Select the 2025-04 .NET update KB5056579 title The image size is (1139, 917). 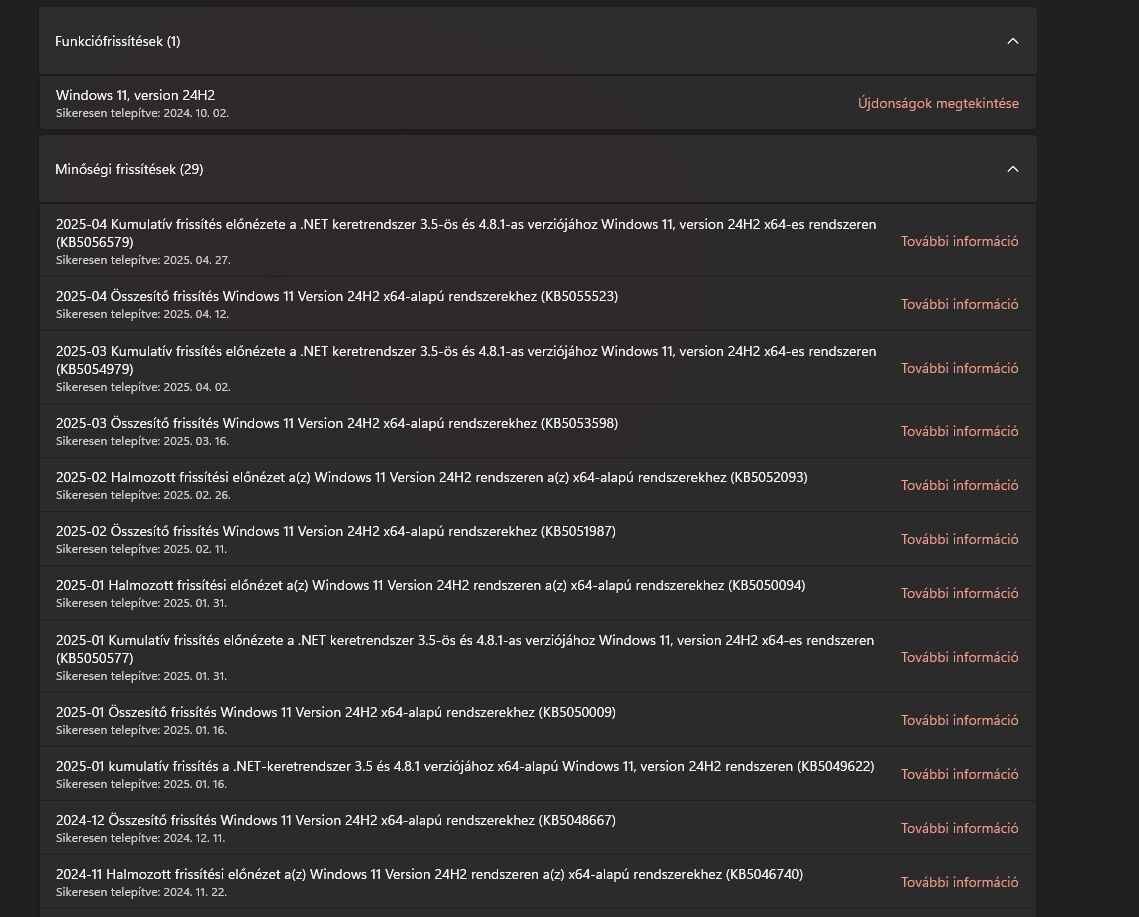coord(466,233)
